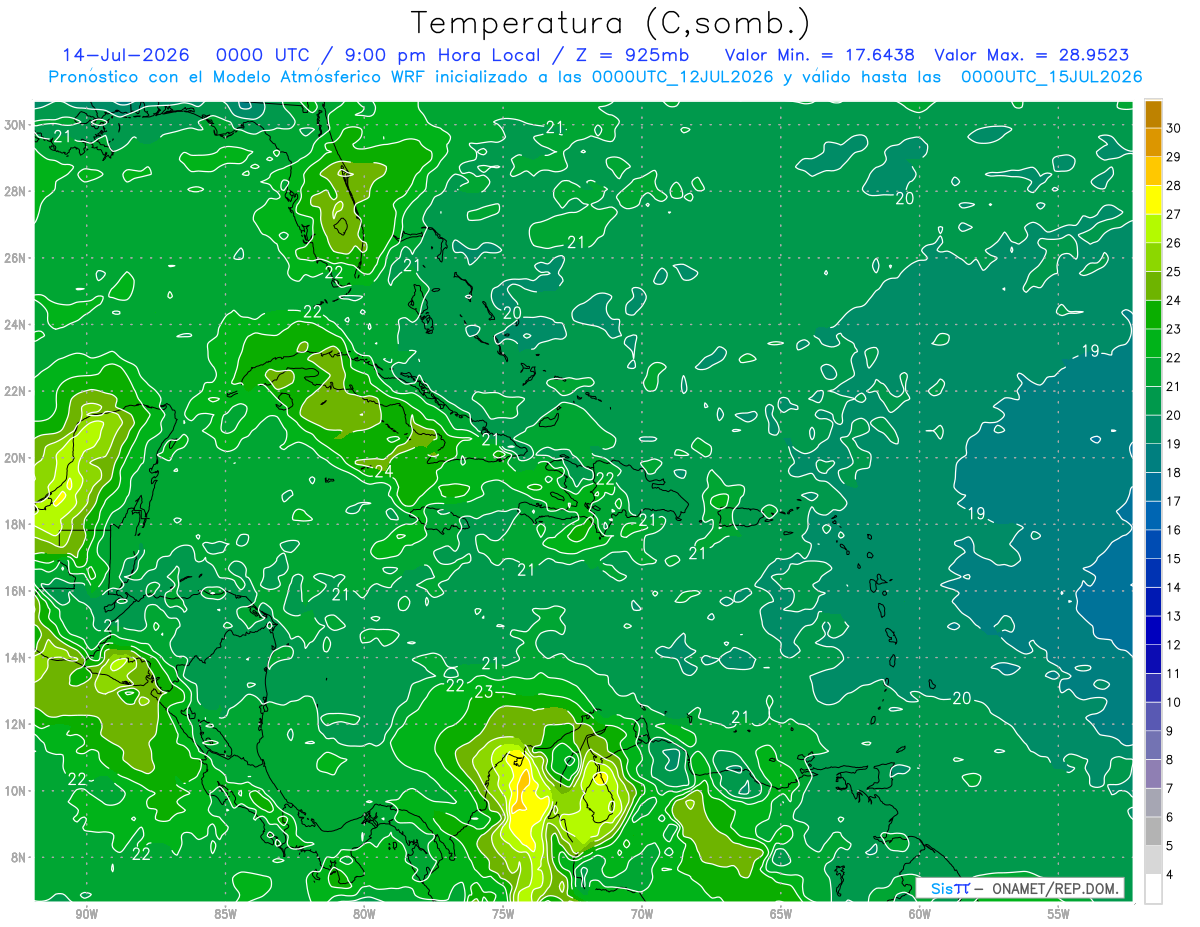Screen dimensions: 1200x927
Task: Click the "24" contour label near Cuba
Action: coord(384,472)
